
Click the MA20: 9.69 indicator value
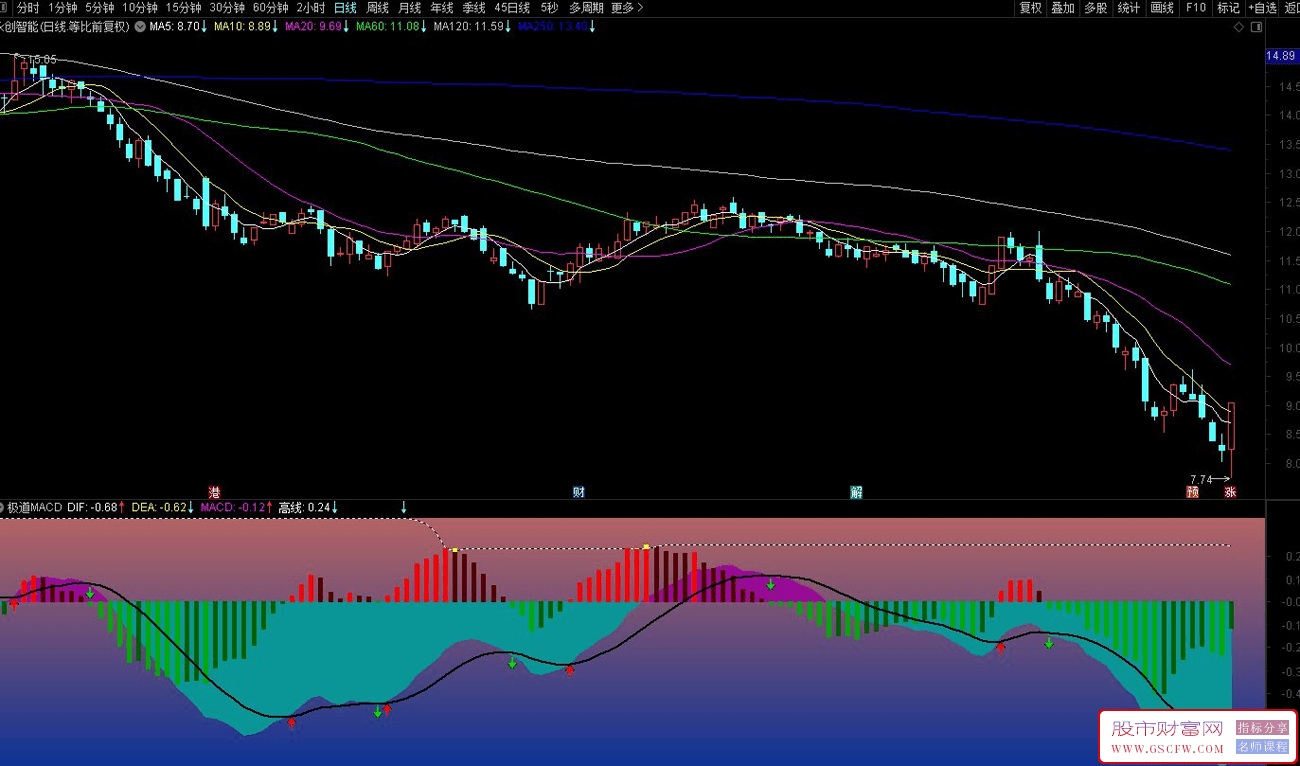tap(317, 27)
